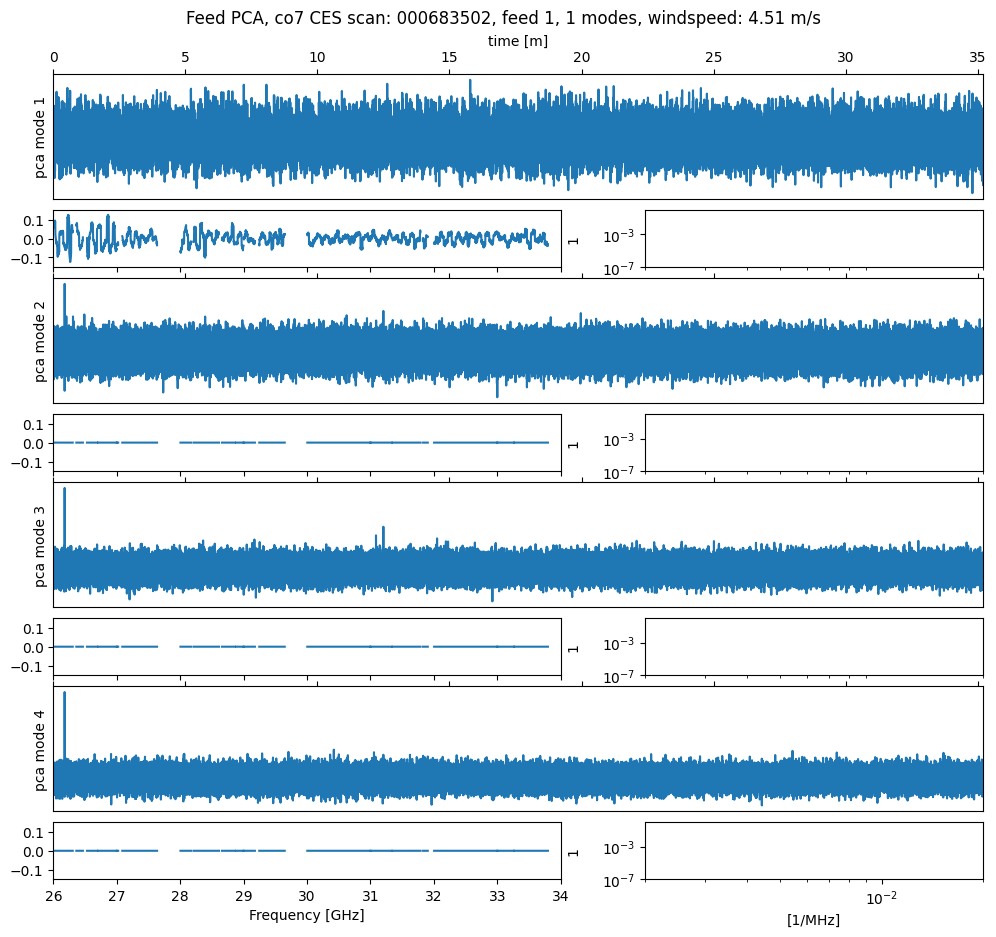The height and width of the screenshot is (937, 996).
Task: Select the 20 tick on the time axis
Action: pyautogui.click(x=581, y=59)
